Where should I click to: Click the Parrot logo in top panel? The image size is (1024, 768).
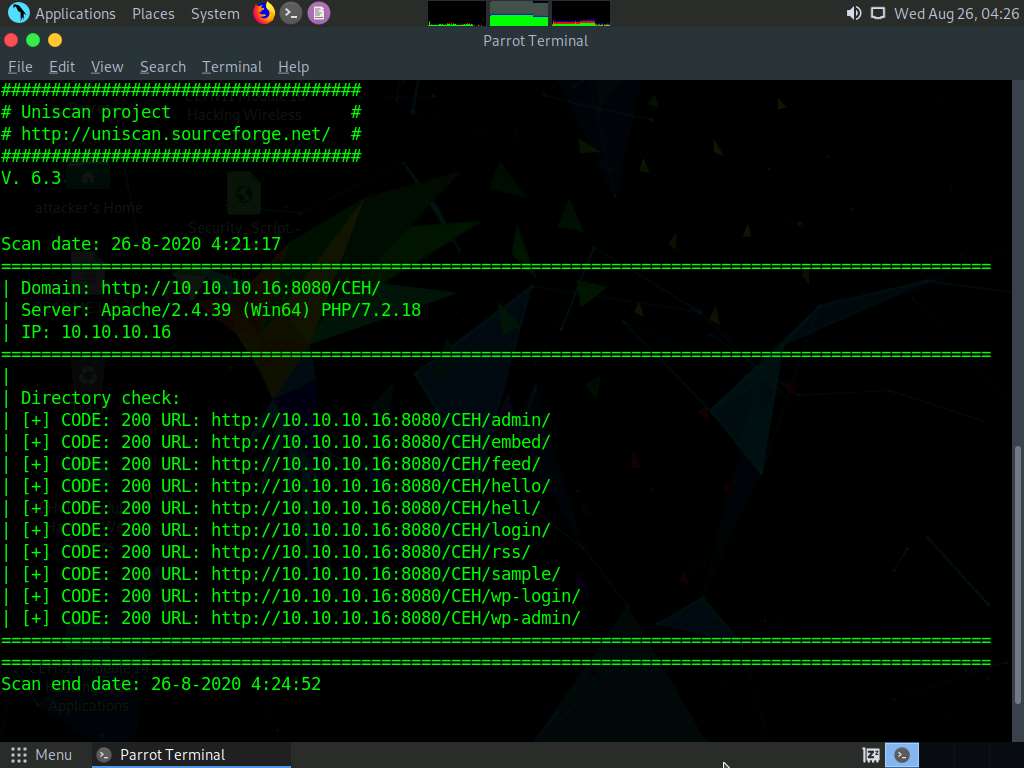point(18,13)
